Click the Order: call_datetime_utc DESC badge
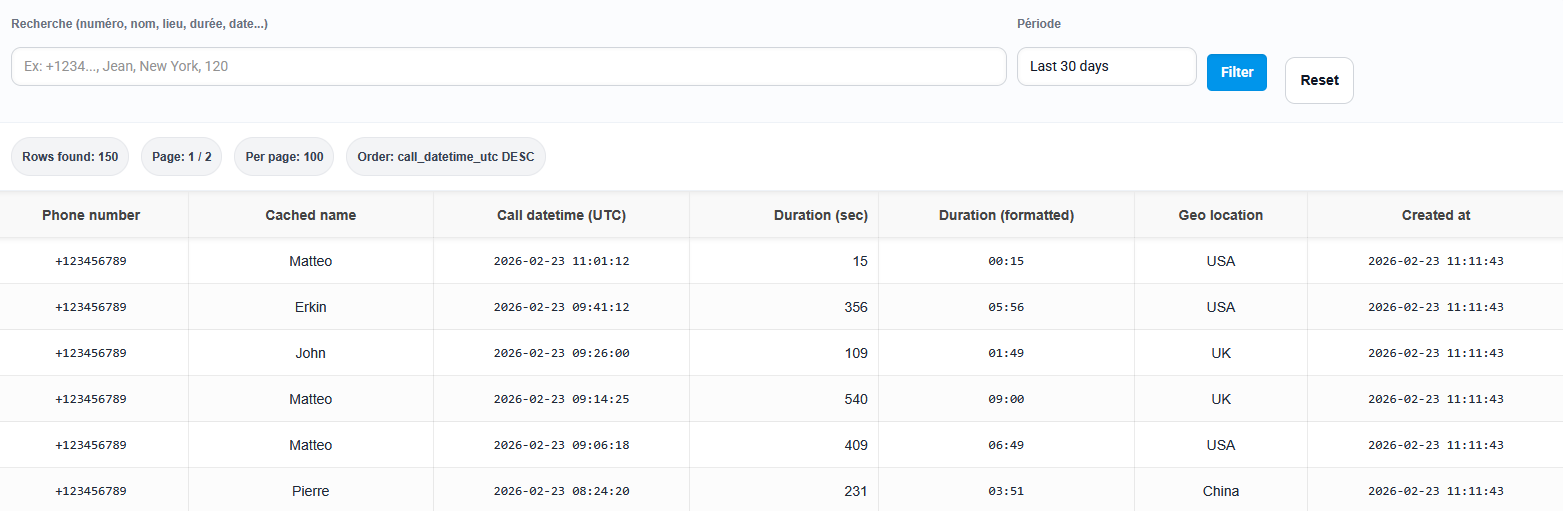1563x511 pixels. coord(445,157)
